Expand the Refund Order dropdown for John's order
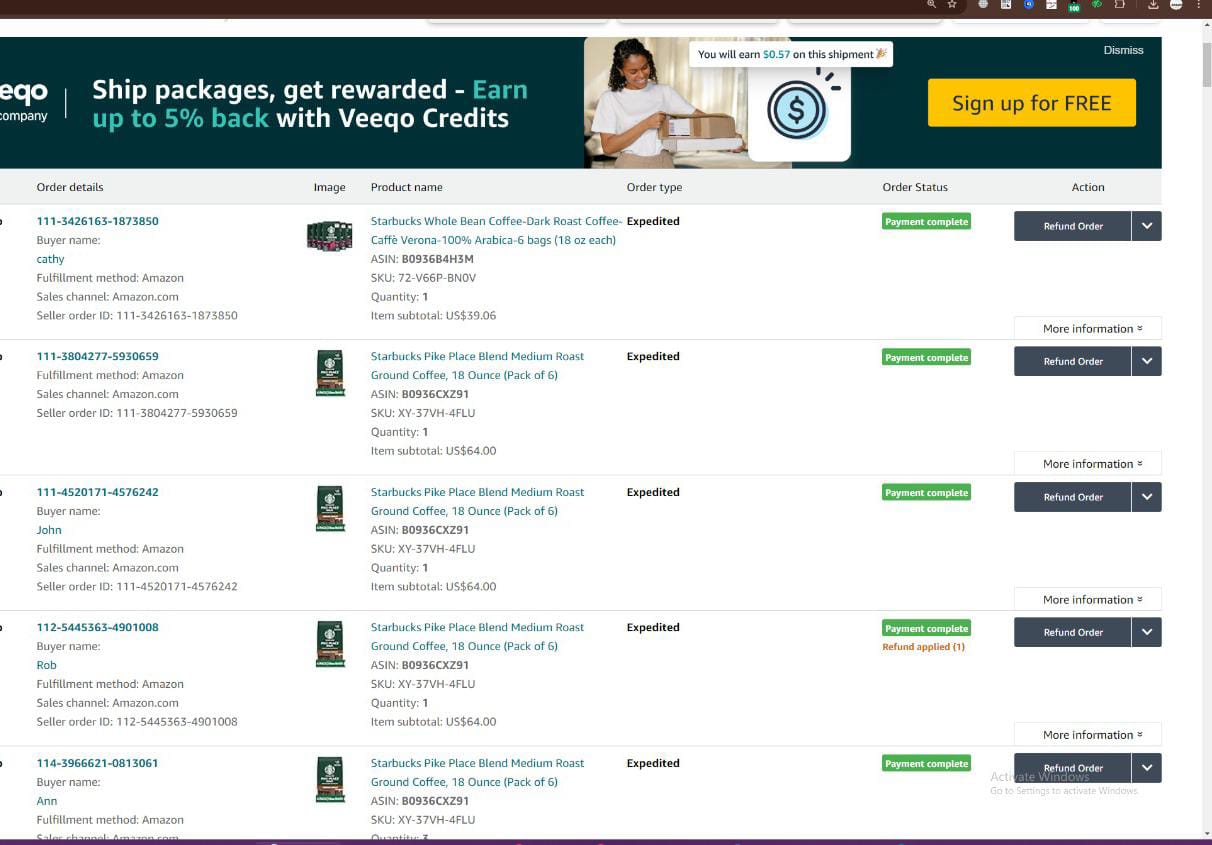Image resolution: width=1212 pixels, height=845 pixels. pyautogui.click(x=1146, y=497)
